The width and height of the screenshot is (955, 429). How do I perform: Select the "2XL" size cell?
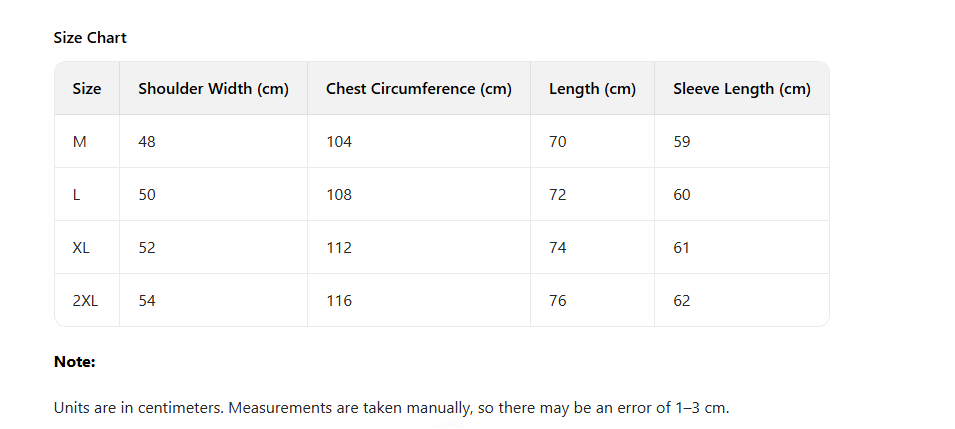pyautogui.click(x=86, y=301)
